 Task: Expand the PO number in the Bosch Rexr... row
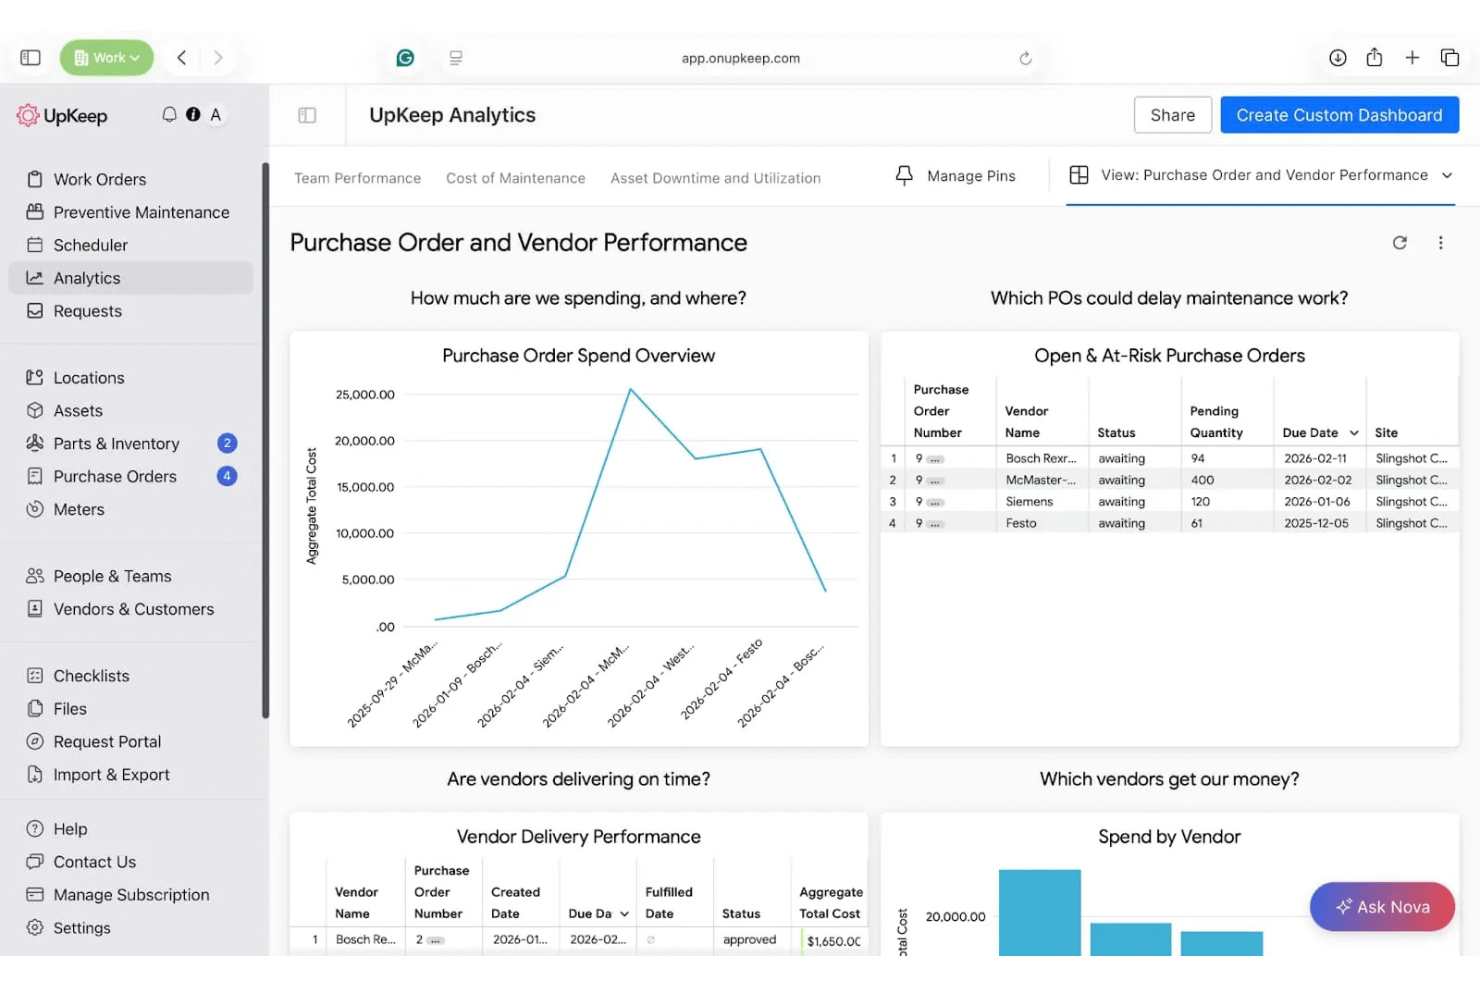935,459
